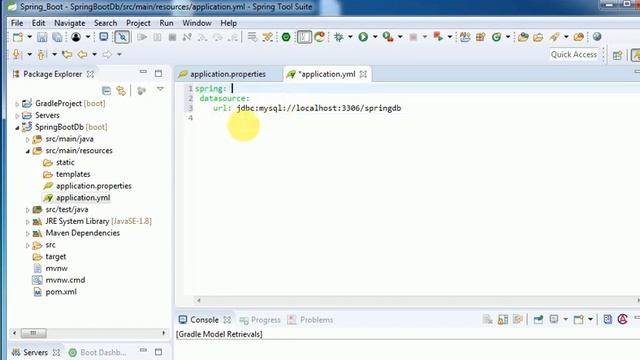Click Package Explorer horizontal scrollbar thumb
The image size is (640, 360).
click(x=33, y=333)
